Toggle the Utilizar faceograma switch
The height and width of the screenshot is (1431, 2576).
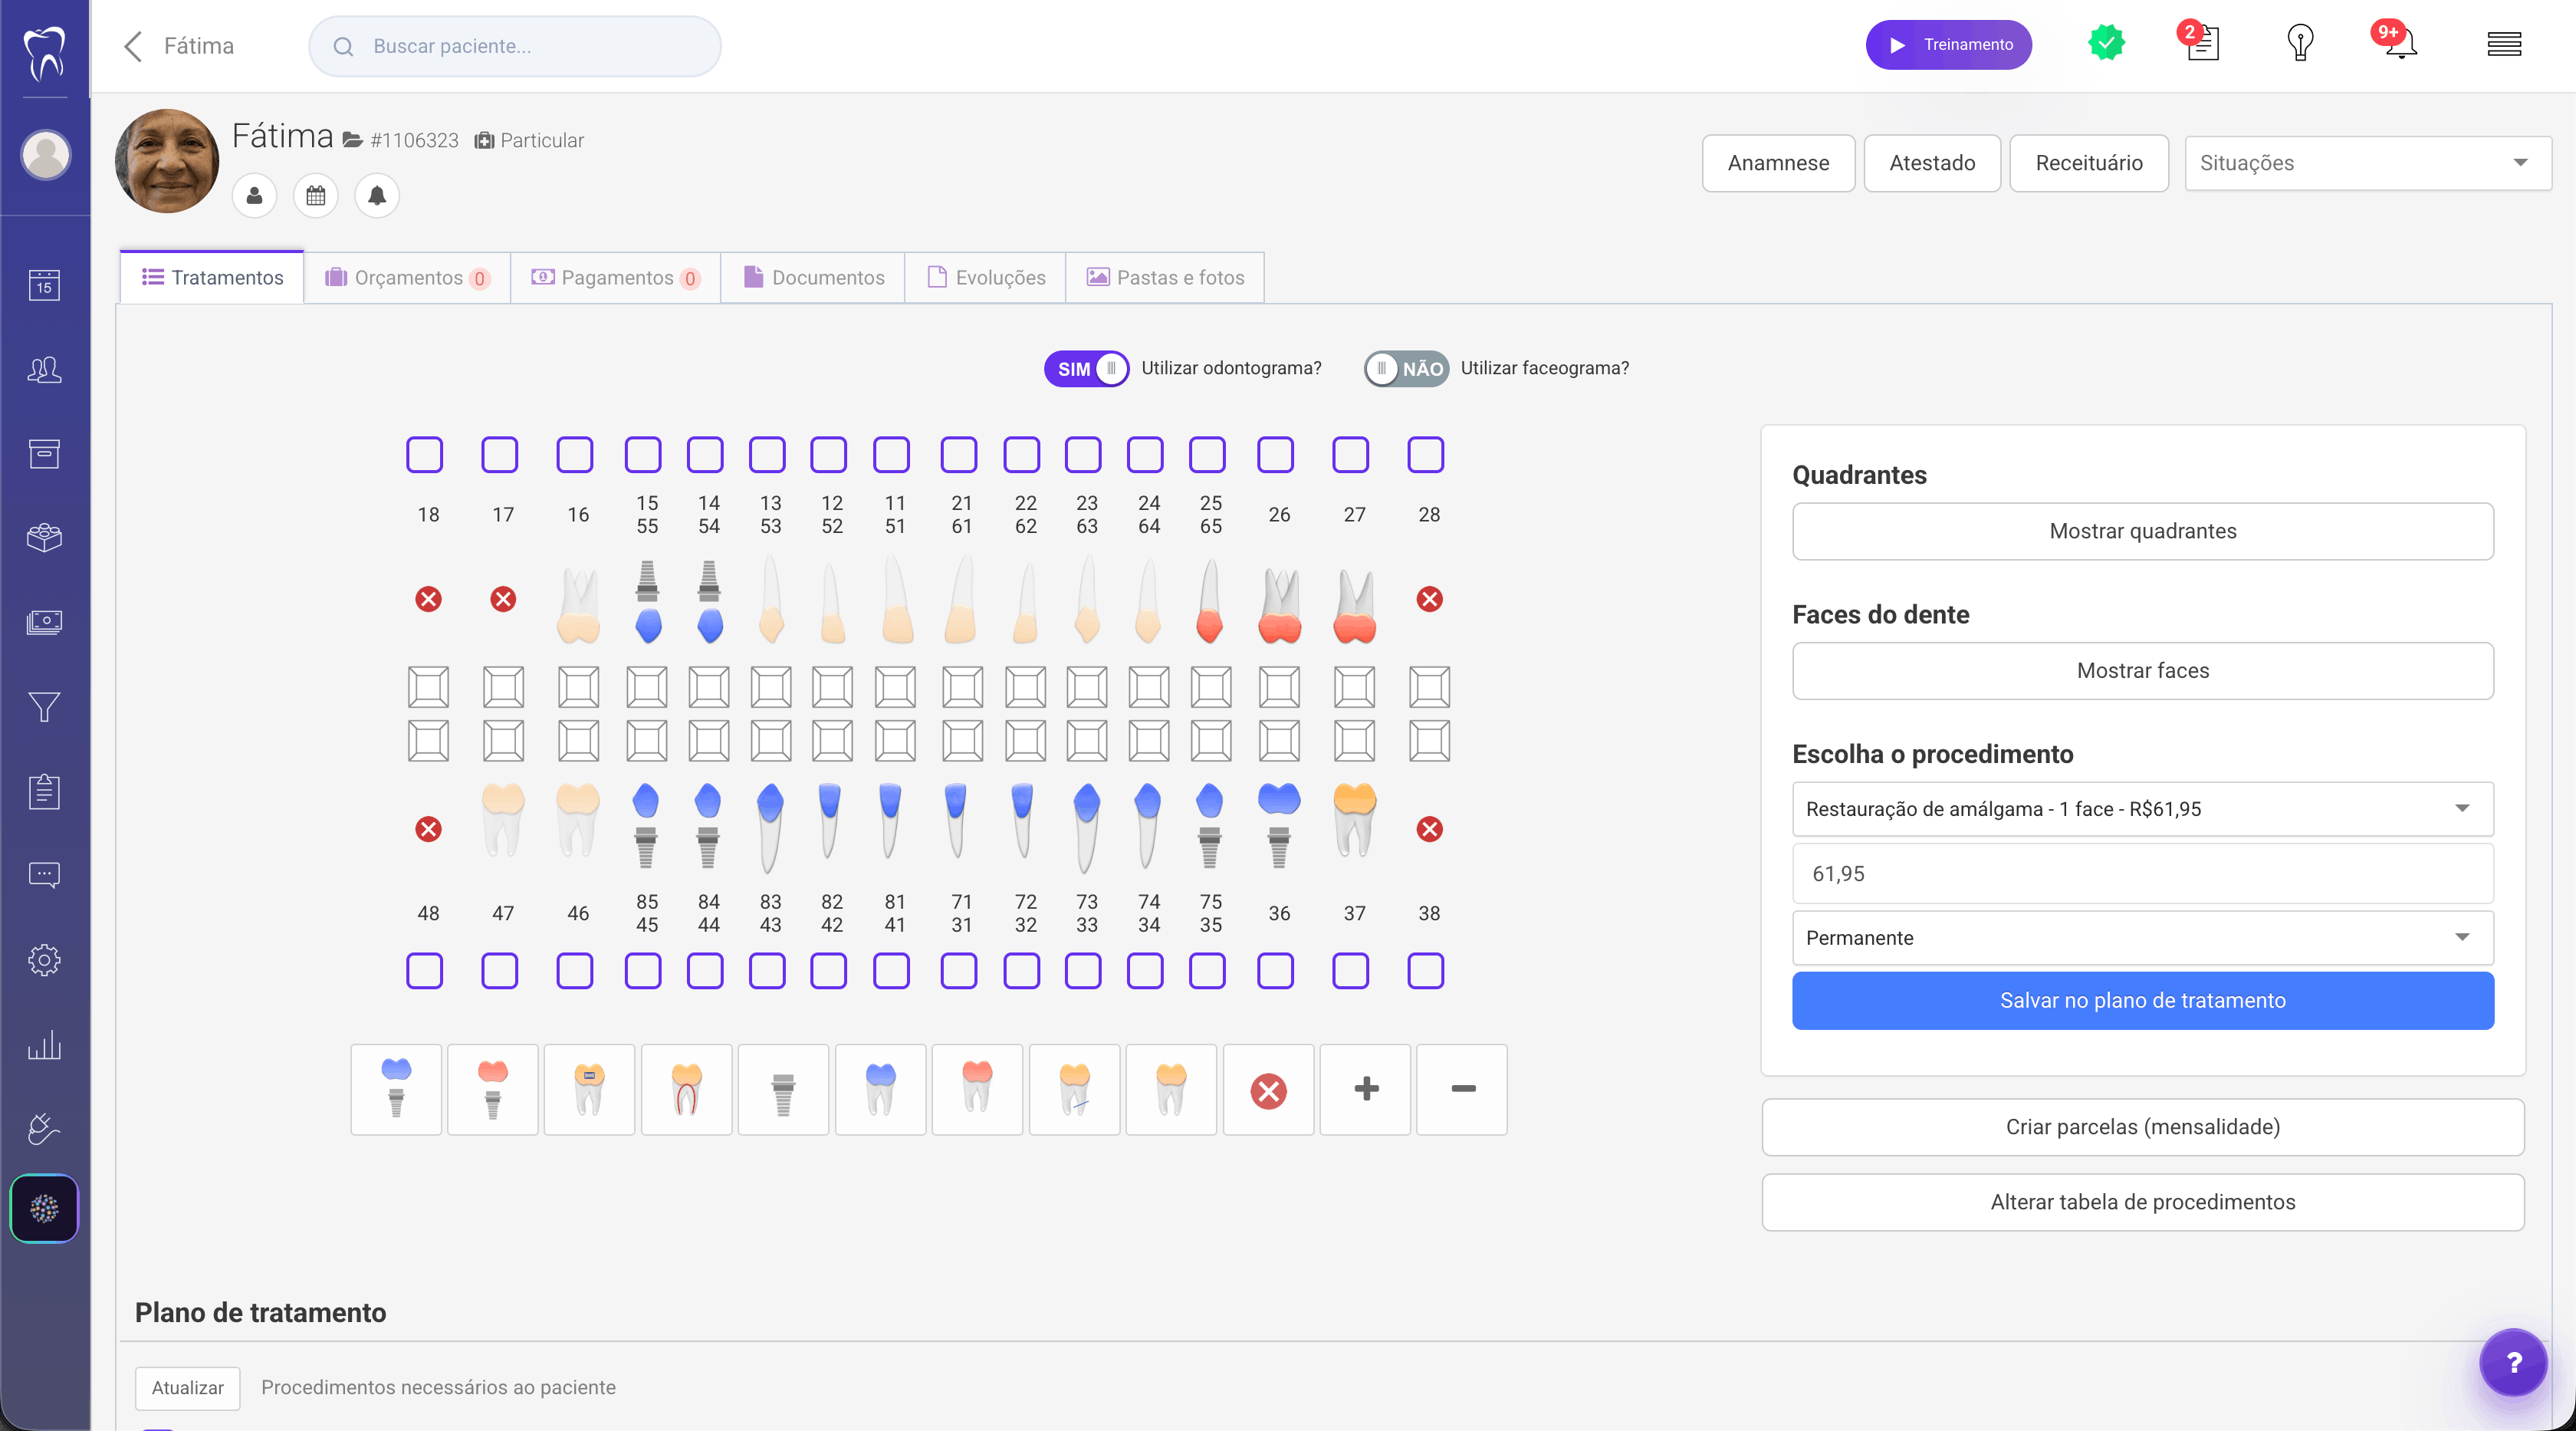click(x=1406, y=368)
